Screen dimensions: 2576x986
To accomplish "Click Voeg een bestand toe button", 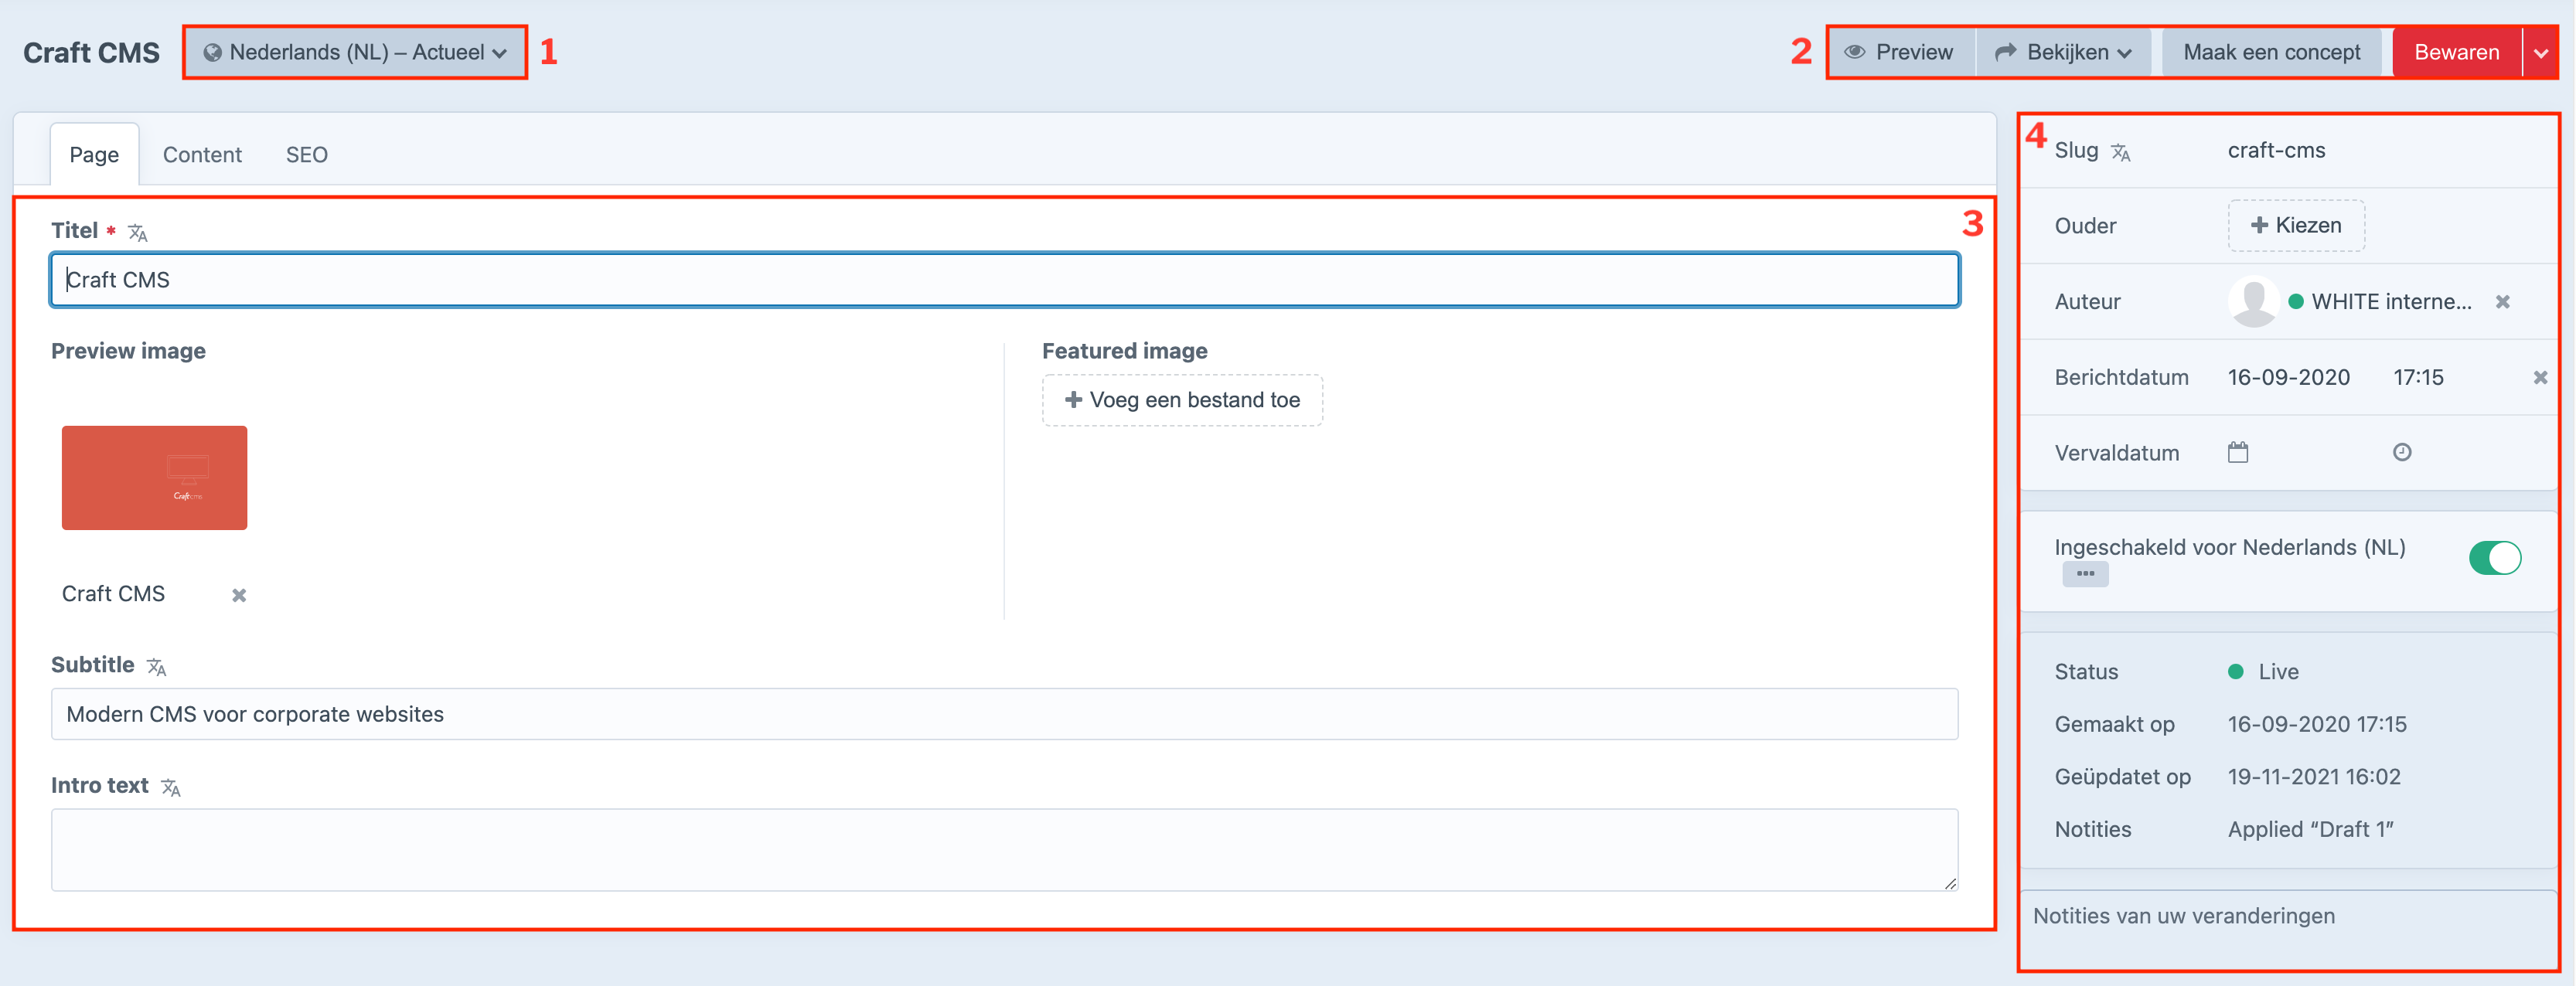I will click(x=1182, y=400).
